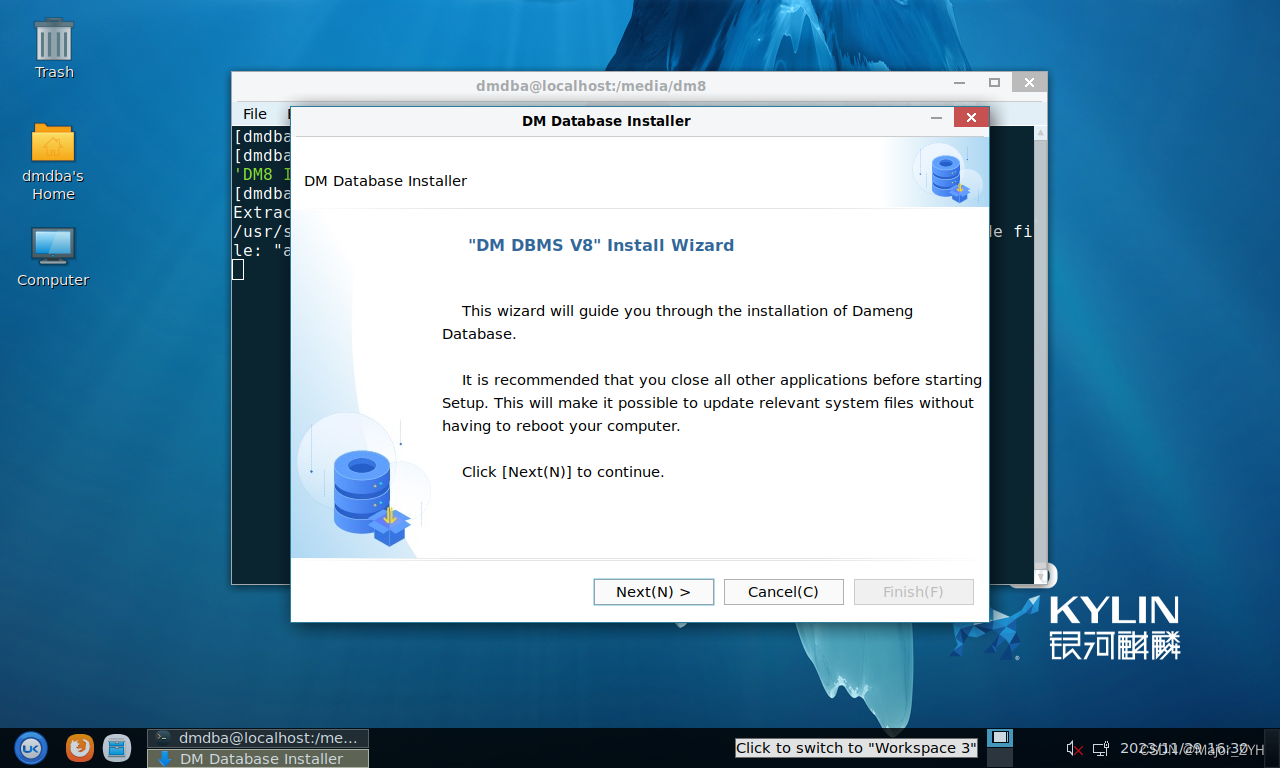Launch Firefox from the taskbar
Screen dimensions: 1280x768
[x=80, y=748]
